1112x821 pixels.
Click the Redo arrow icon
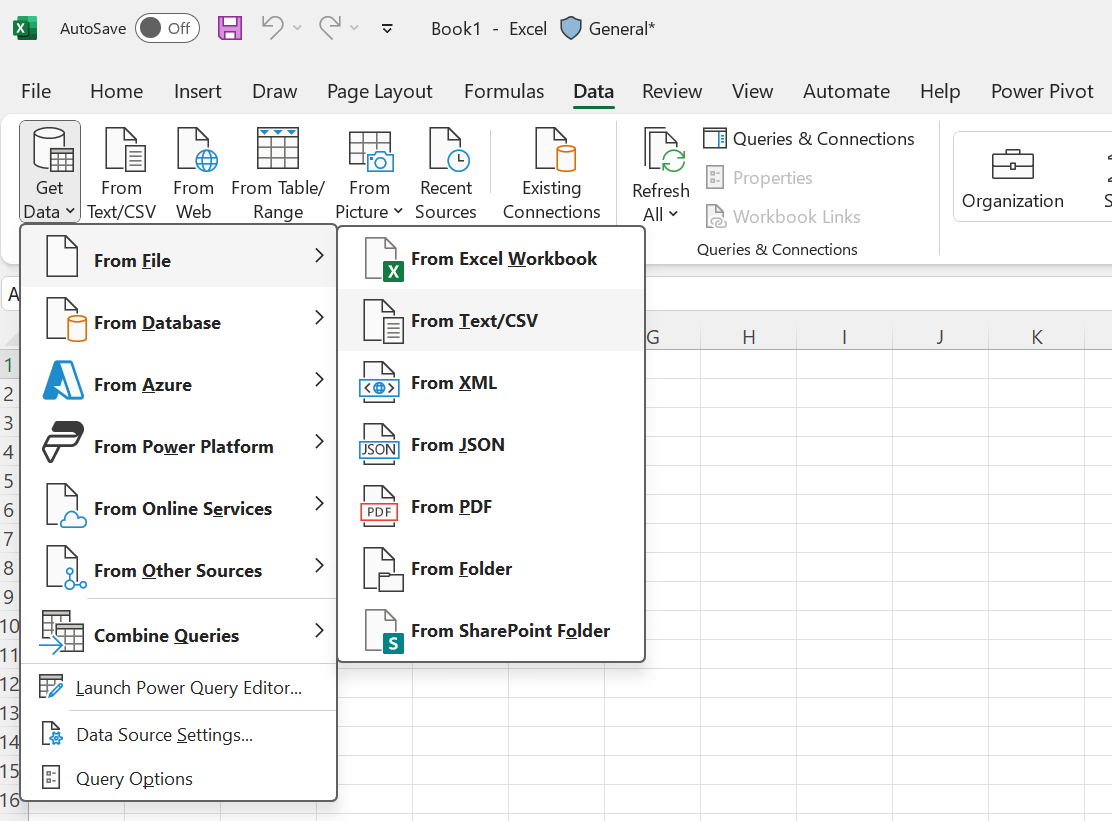(x=330, y=28)
